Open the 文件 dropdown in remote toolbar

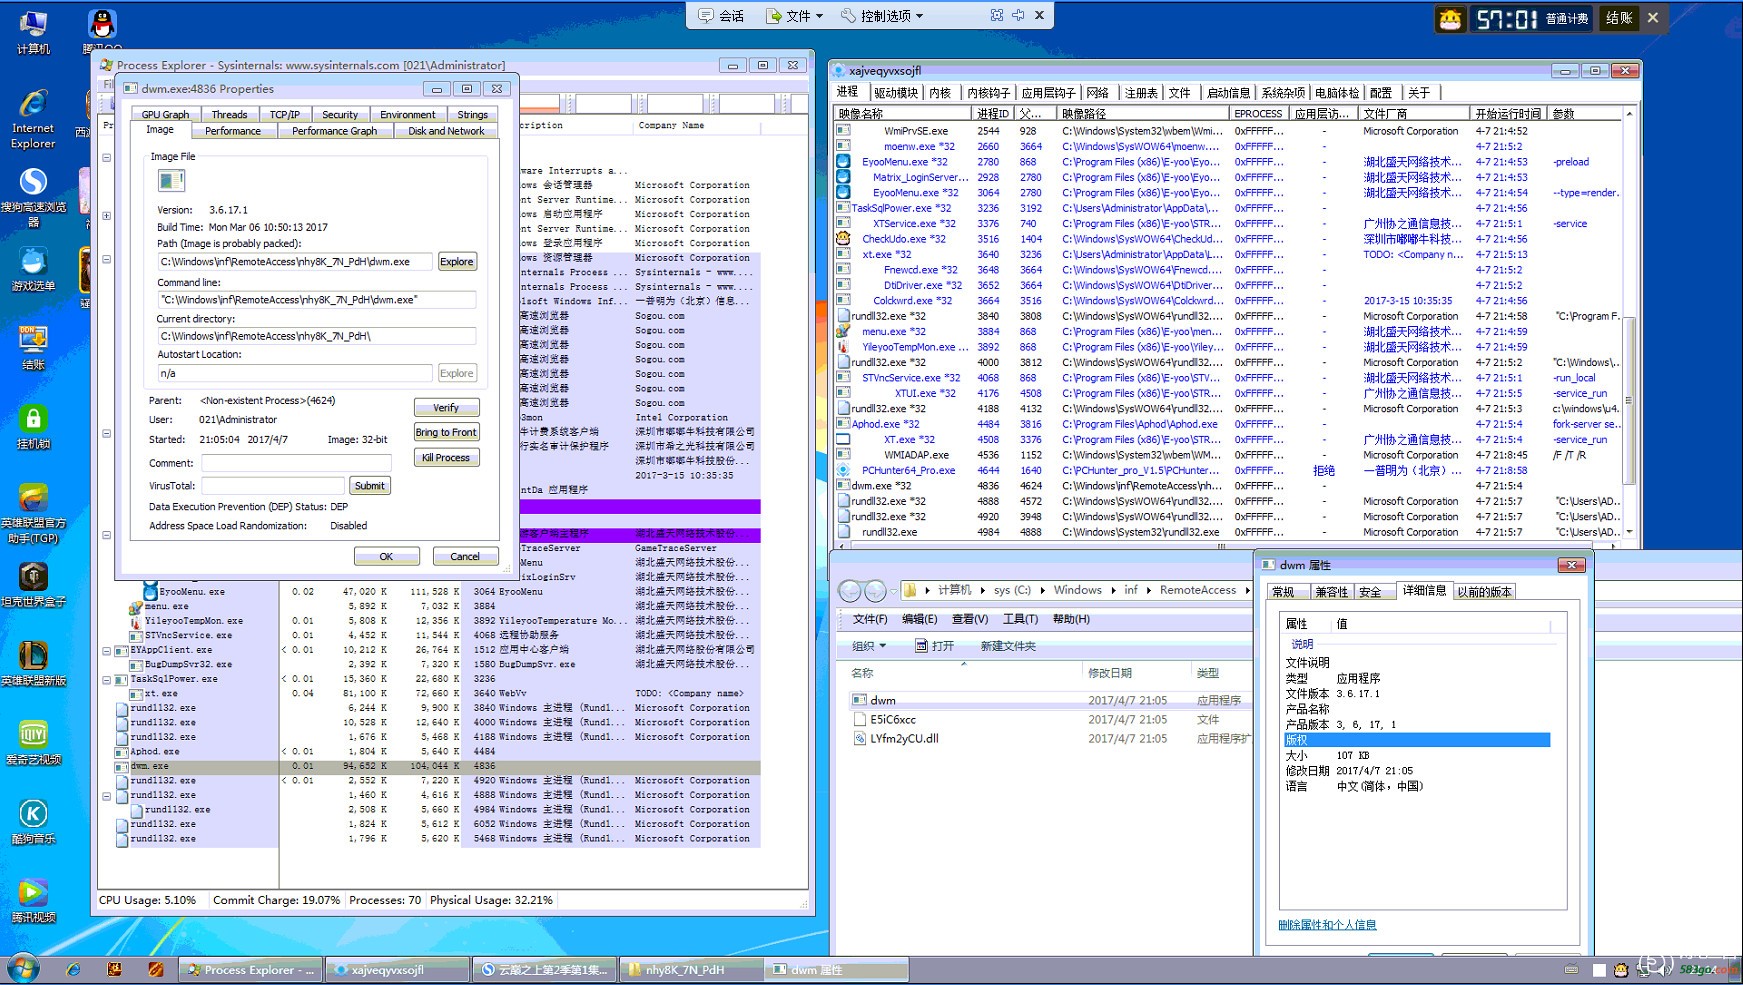point(795,15)
